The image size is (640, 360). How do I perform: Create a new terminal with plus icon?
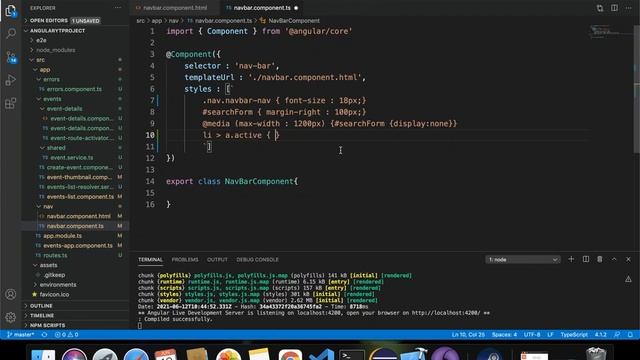point(571,259)
